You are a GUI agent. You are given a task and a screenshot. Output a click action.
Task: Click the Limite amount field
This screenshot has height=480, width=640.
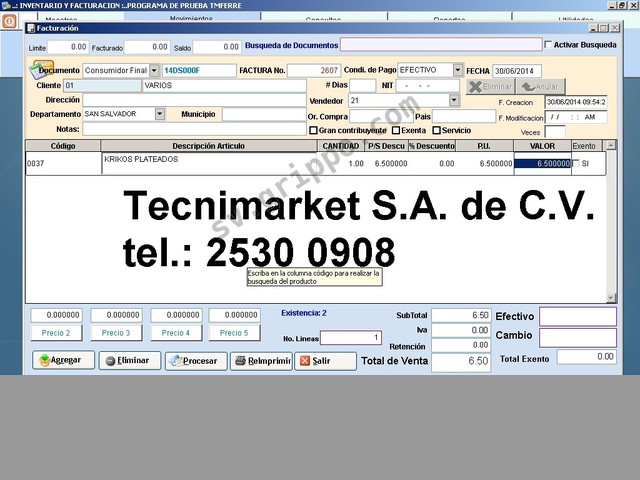(68, 47)
